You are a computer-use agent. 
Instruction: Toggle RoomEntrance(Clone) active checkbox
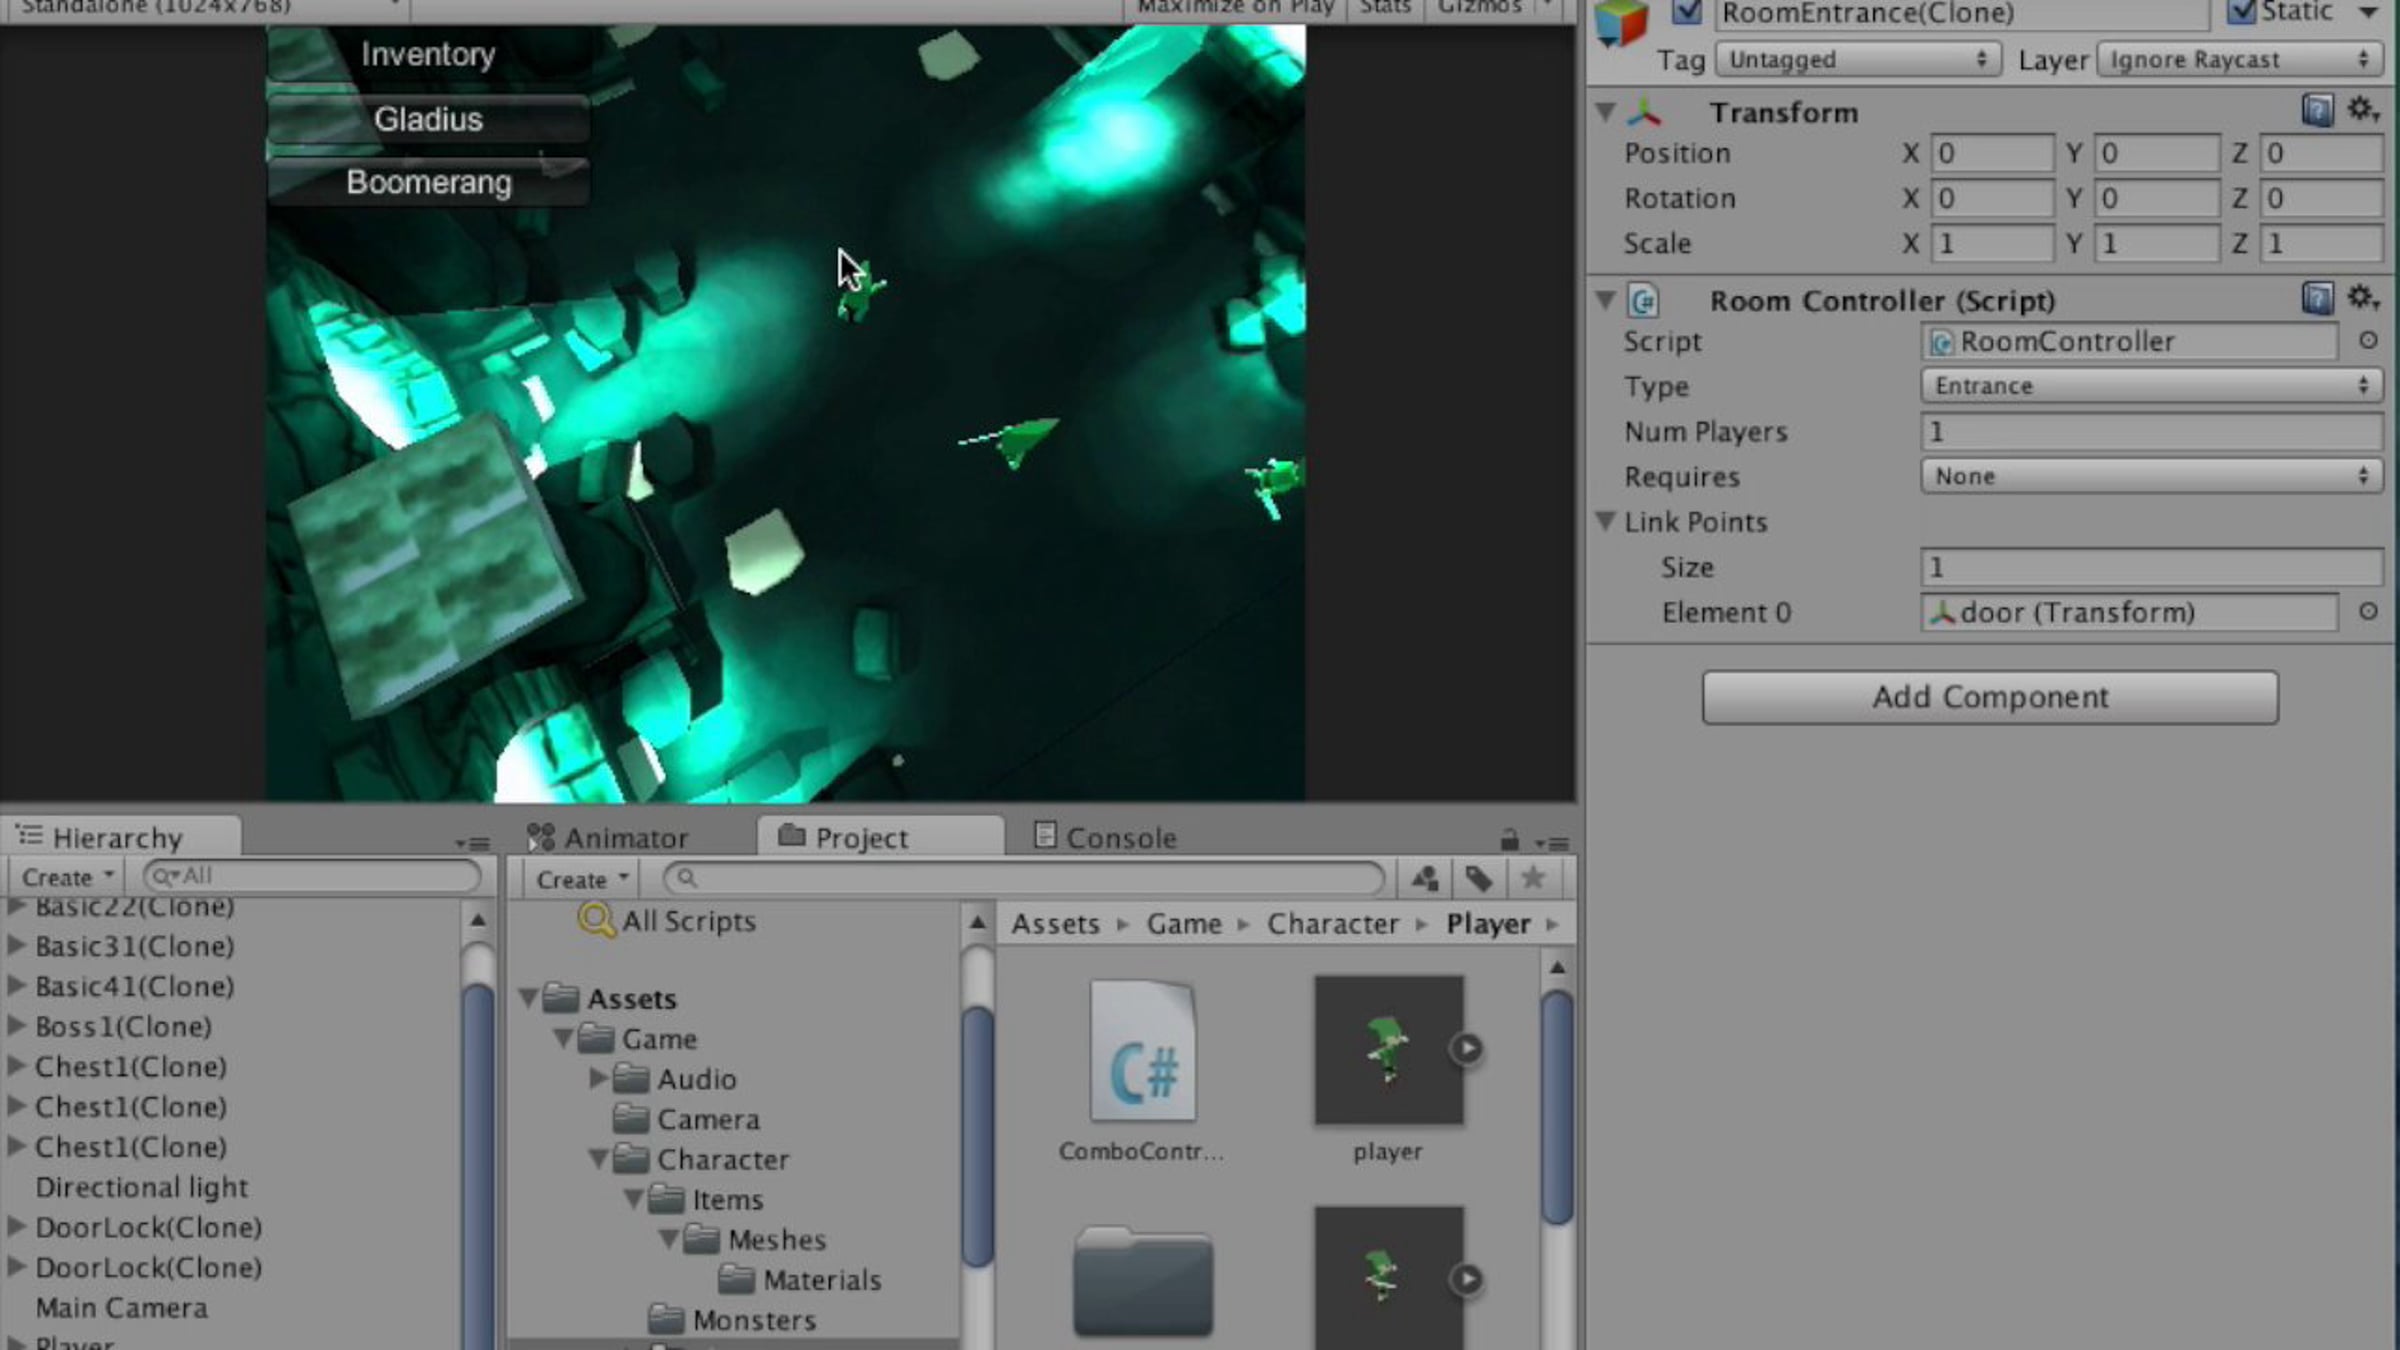(1686, 12)
